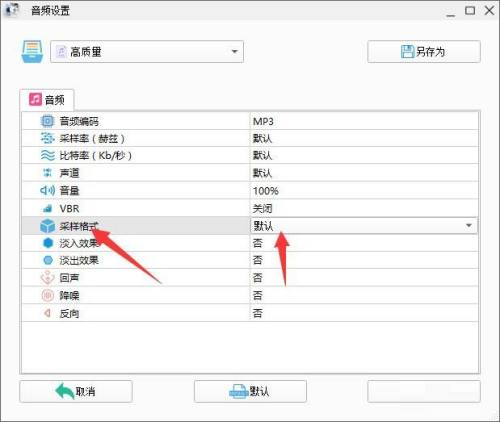Click the noise reduction (降噪) icon
Screen dimensions: 500x422
coord(47,295)
